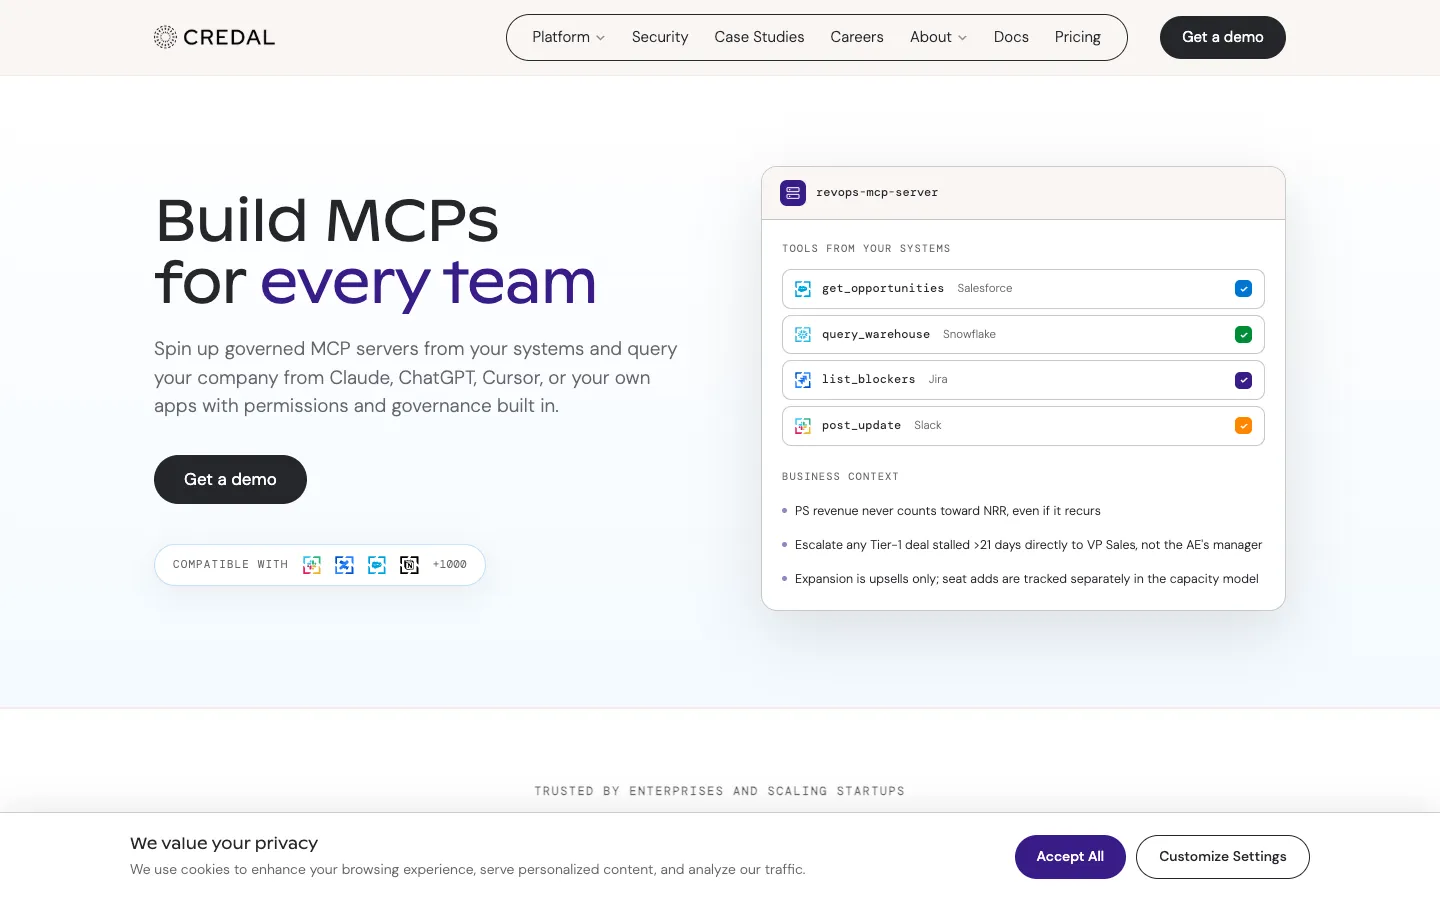Click the revops-mcp-server server icon

click(793, 193)
